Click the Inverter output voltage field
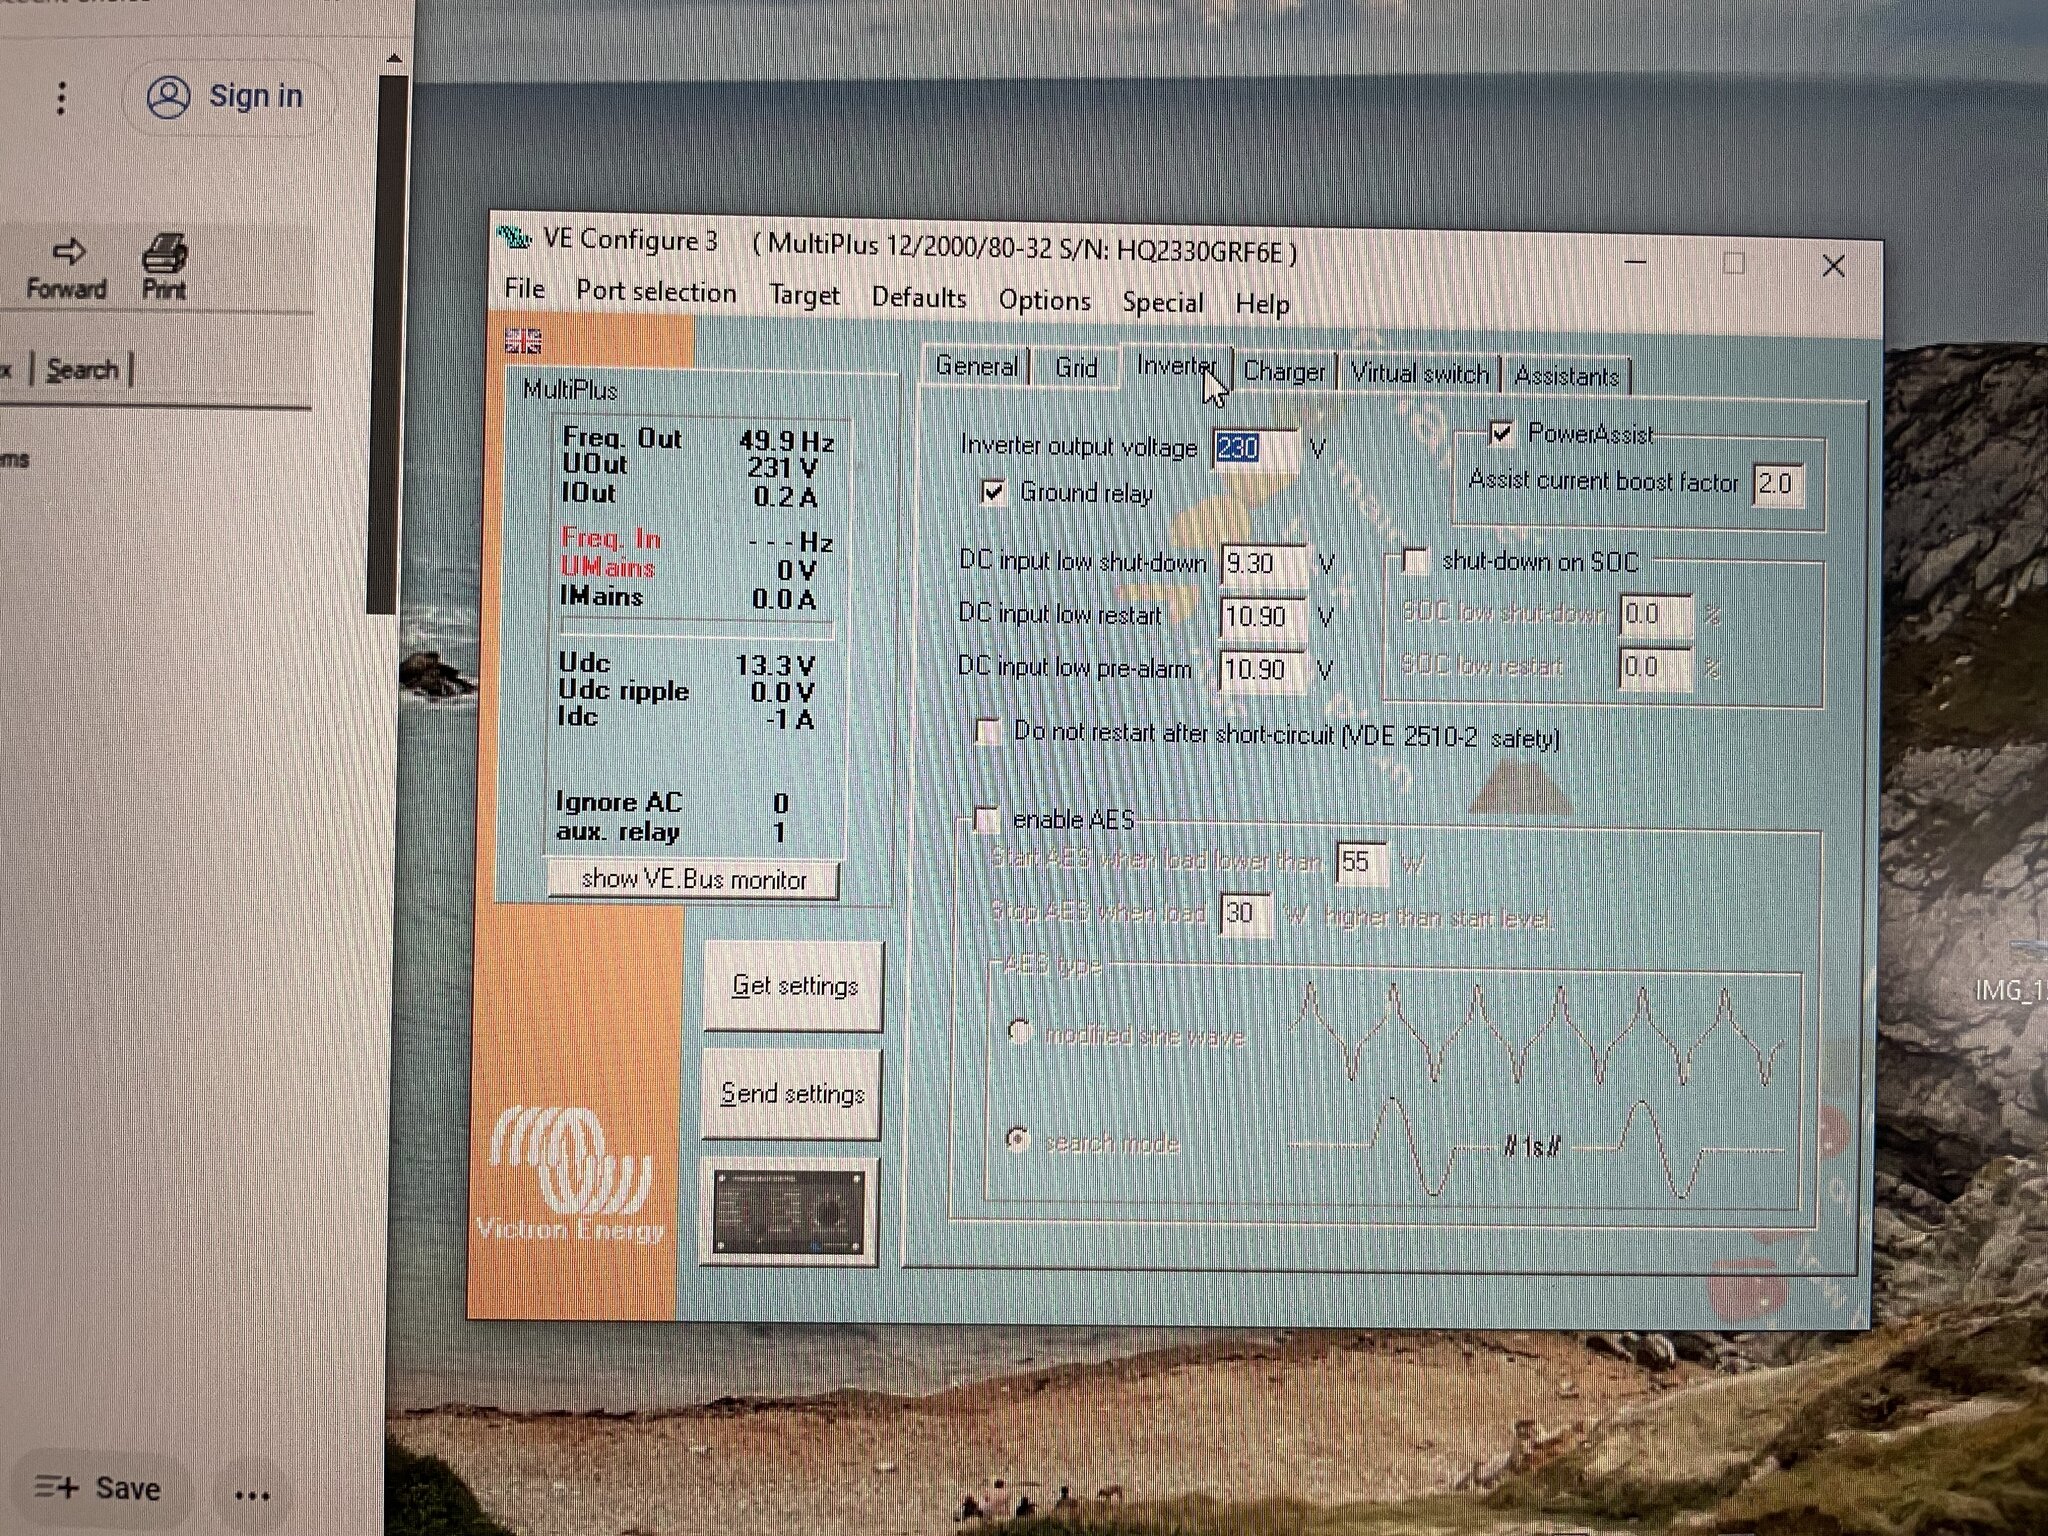This screenshot has height=1536, width=2048. (1255, 447)
